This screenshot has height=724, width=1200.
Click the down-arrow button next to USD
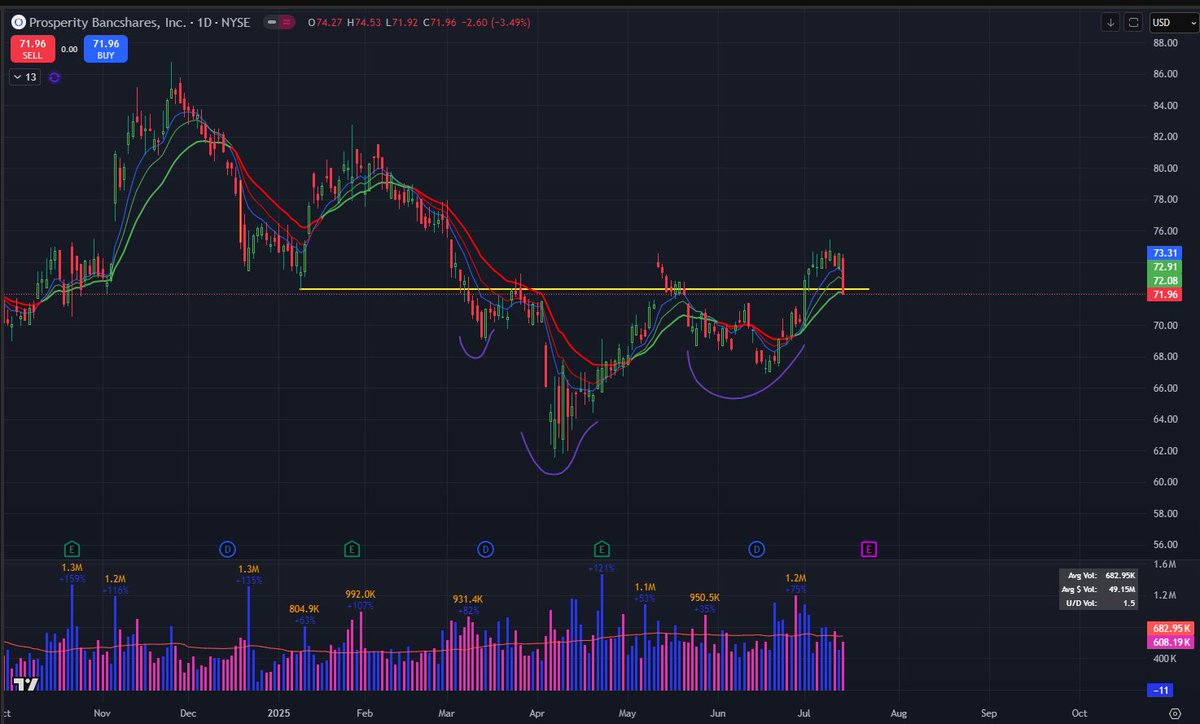point(1111,22)
